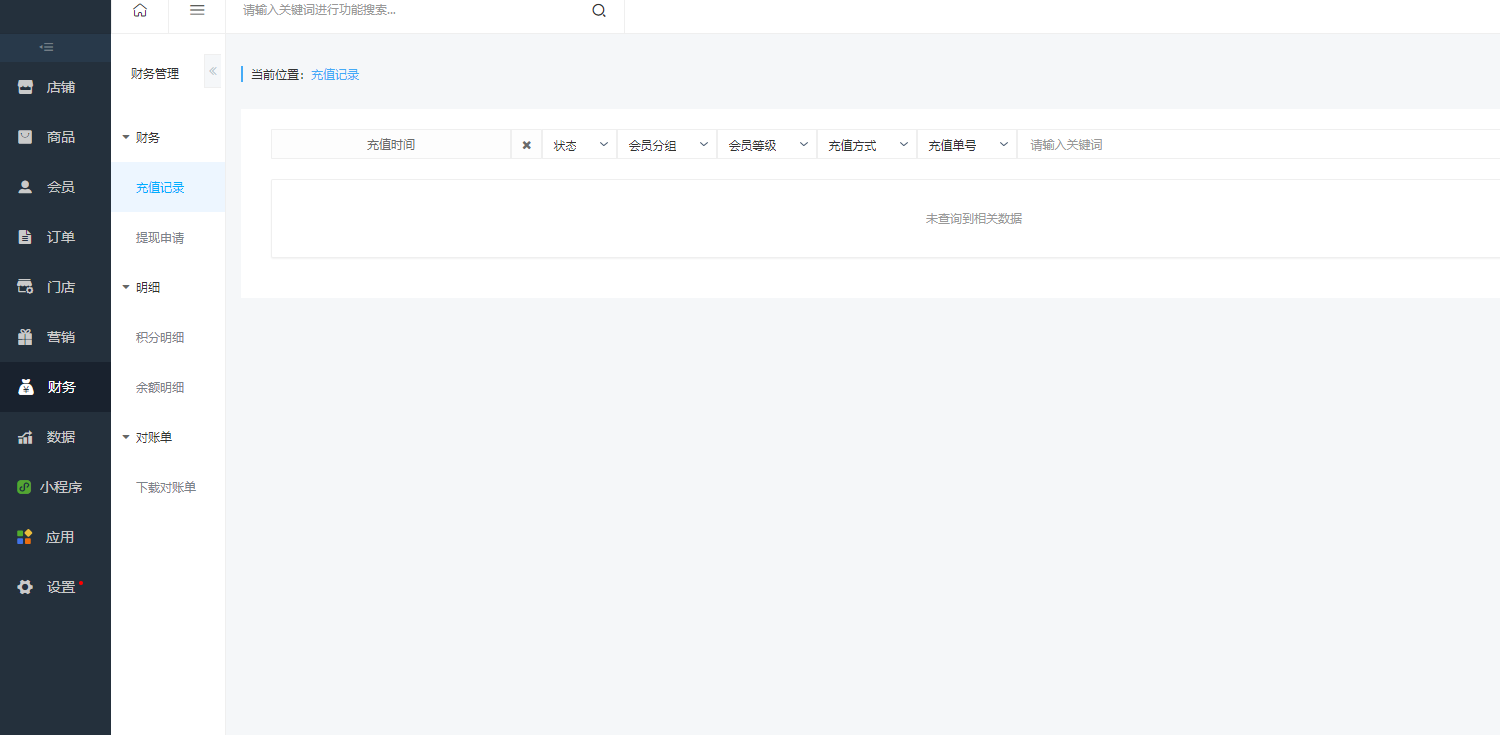Screen dimensions: 1500x735
Task: Click the magnifier search icon
Action: (599, 11)
